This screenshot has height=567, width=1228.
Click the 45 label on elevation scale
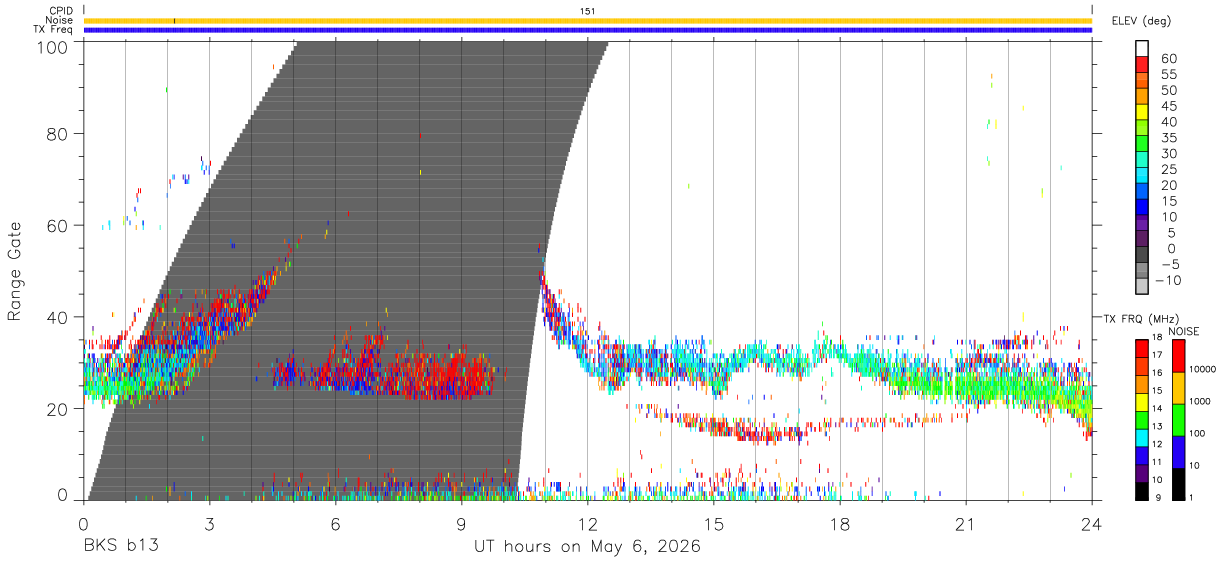pyautogui.click(x=1167, y=106)
